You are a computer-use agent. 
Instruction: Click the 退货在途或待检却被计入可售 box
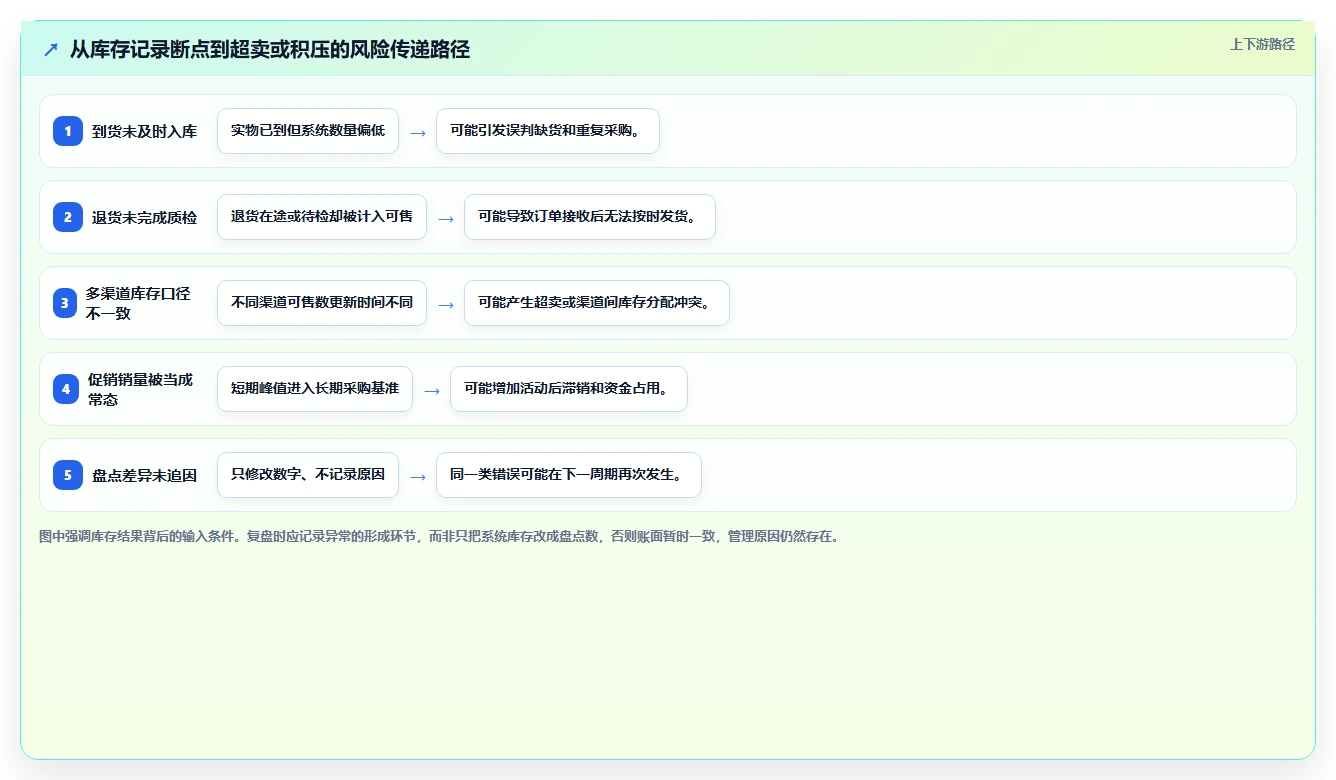point(322,217)
